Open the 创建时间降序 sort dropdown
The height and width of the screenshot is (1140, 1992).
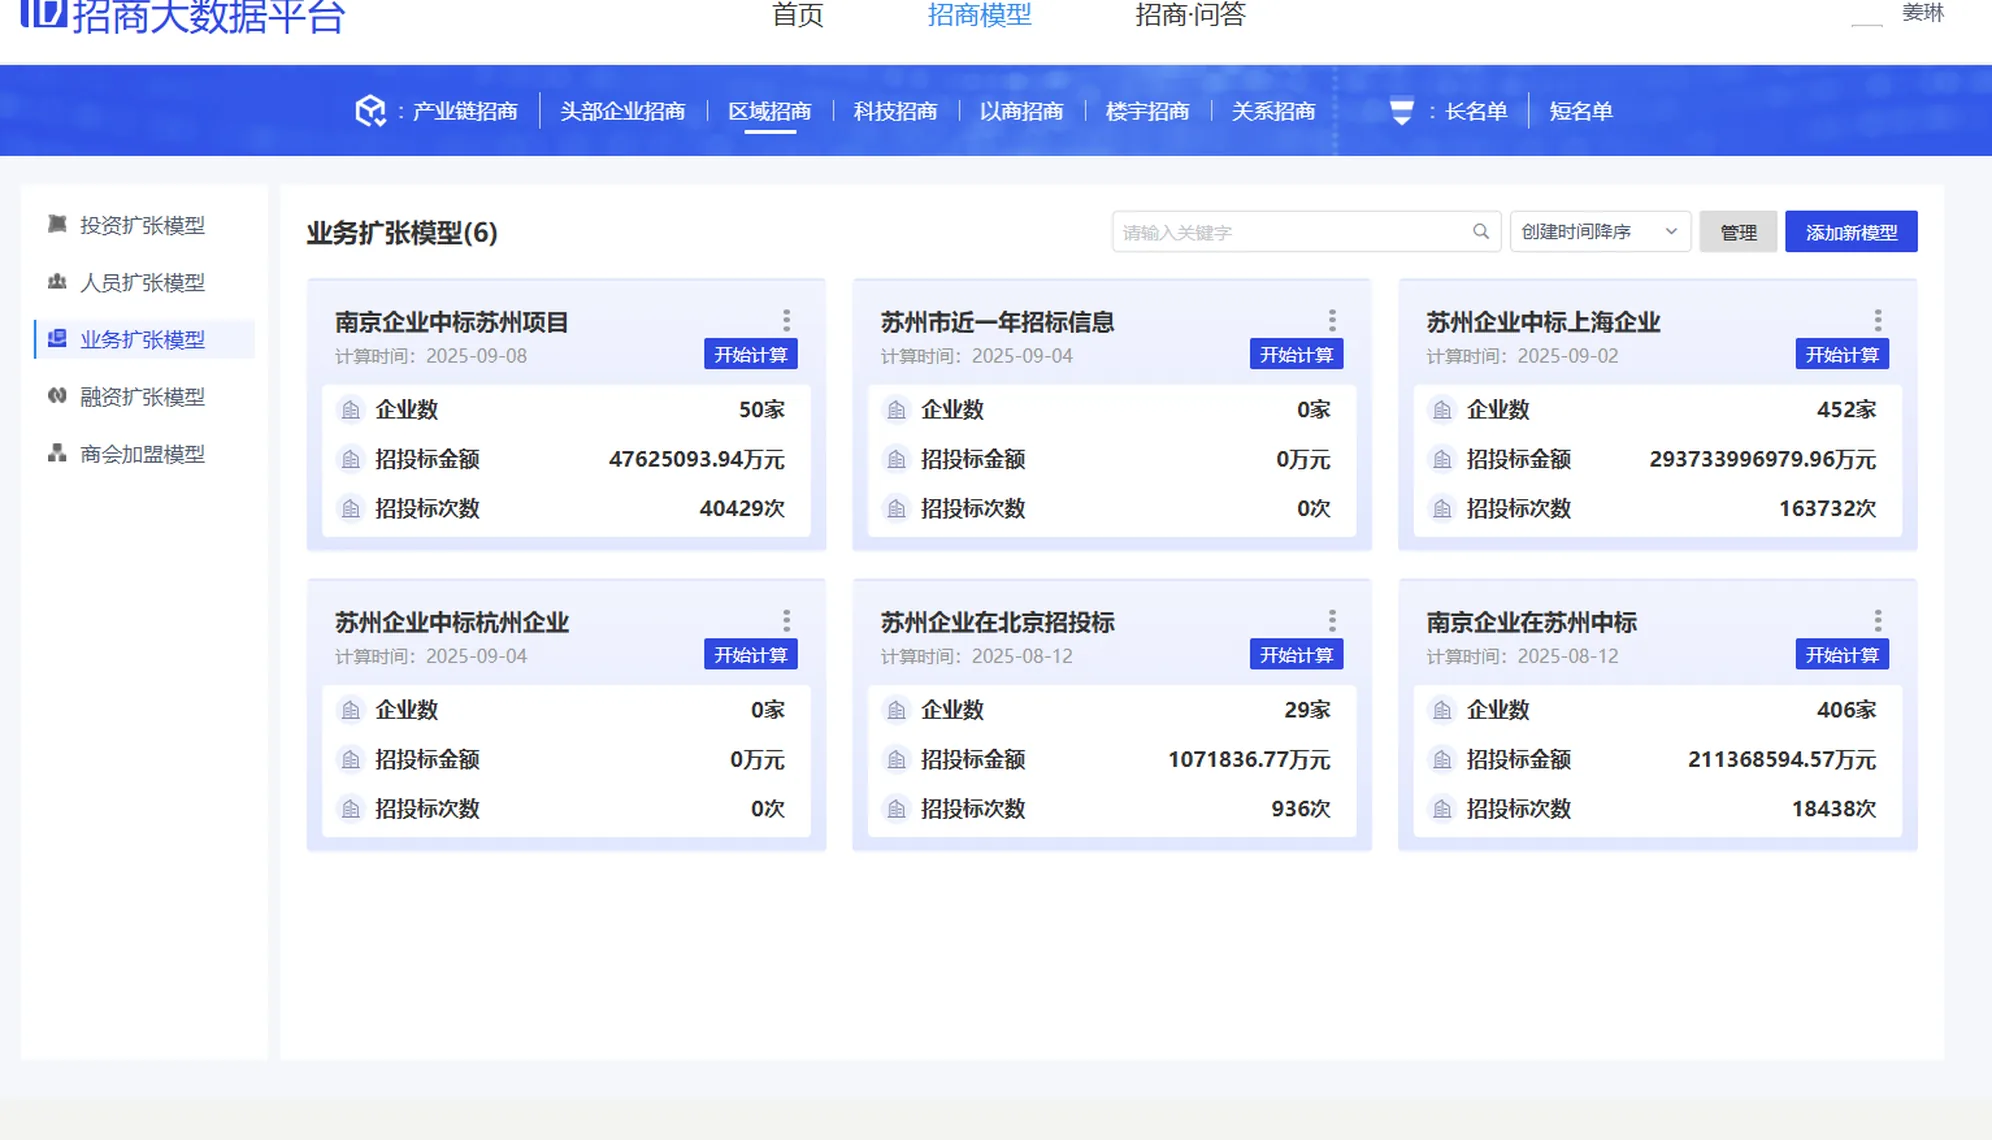pos(1600,232)
